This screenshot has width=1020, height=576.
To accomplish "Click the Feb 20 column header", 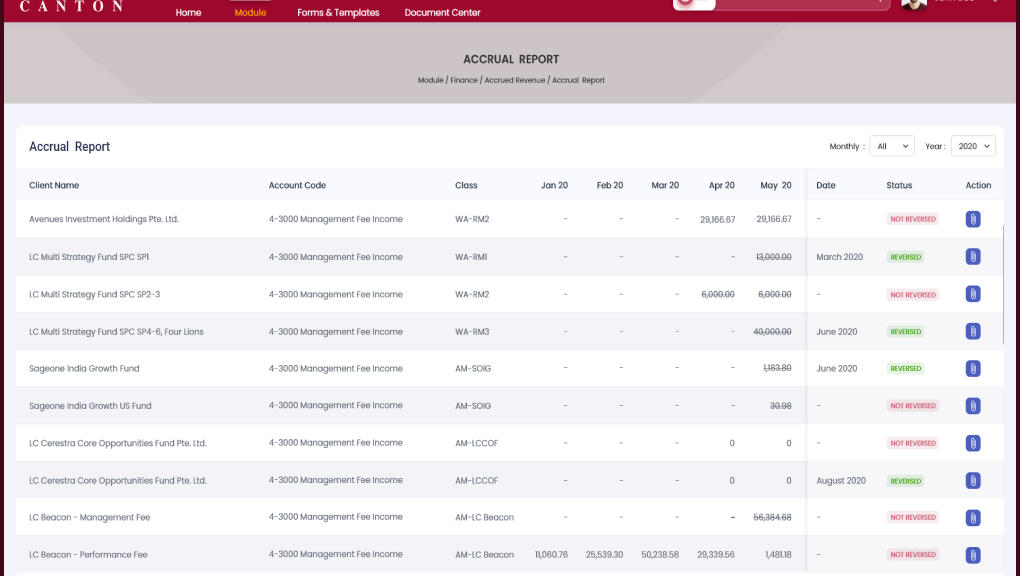I will click(610, 185).
